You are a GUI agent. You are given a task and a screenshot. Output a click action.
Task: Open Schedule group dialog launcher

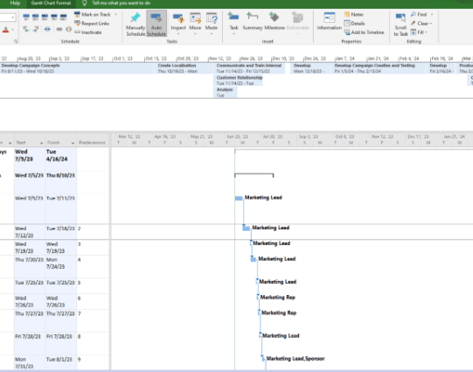pos(16,41)
